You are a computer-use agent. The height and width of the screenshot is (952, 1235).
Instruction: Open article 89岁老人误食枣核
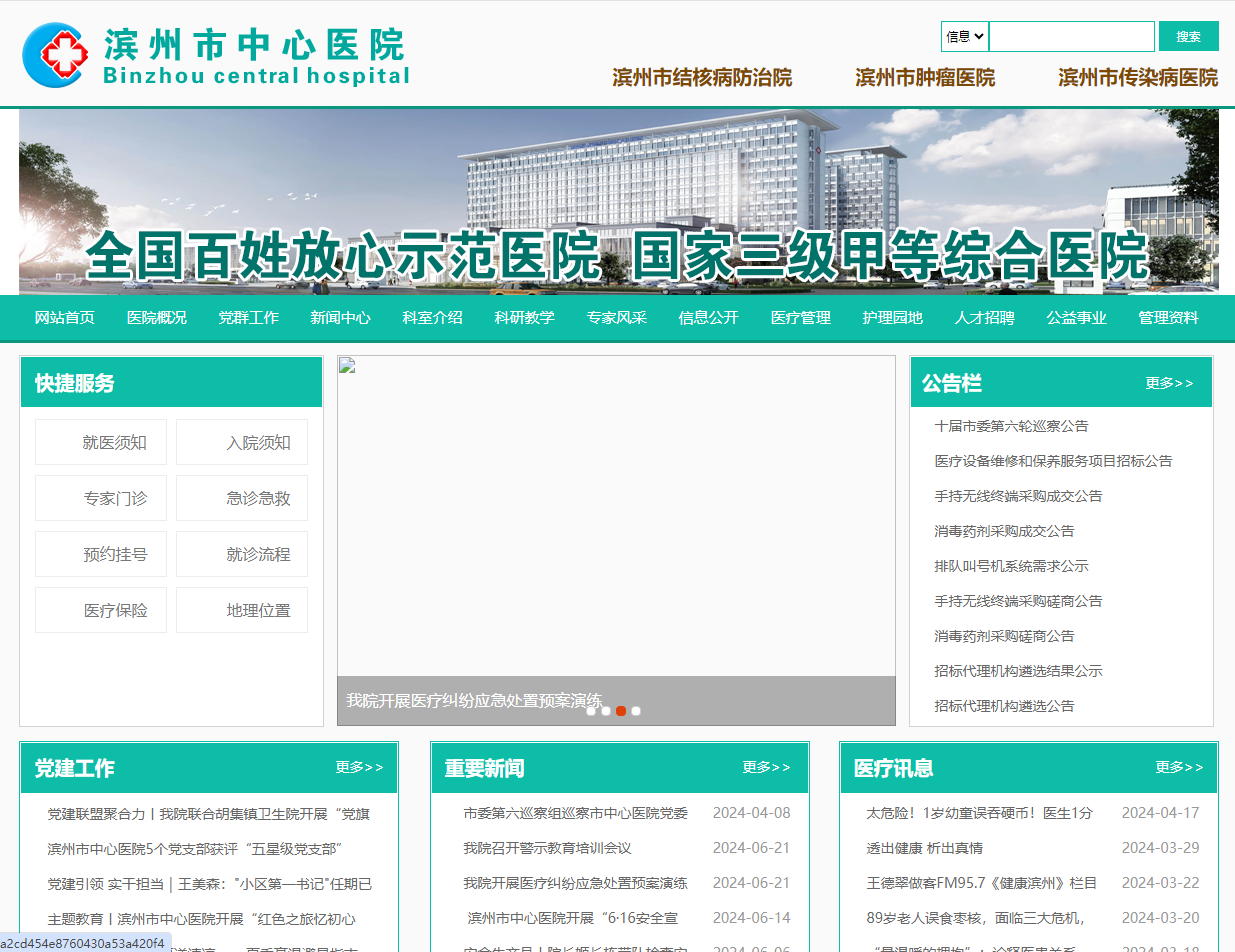[x=975, y=918]
